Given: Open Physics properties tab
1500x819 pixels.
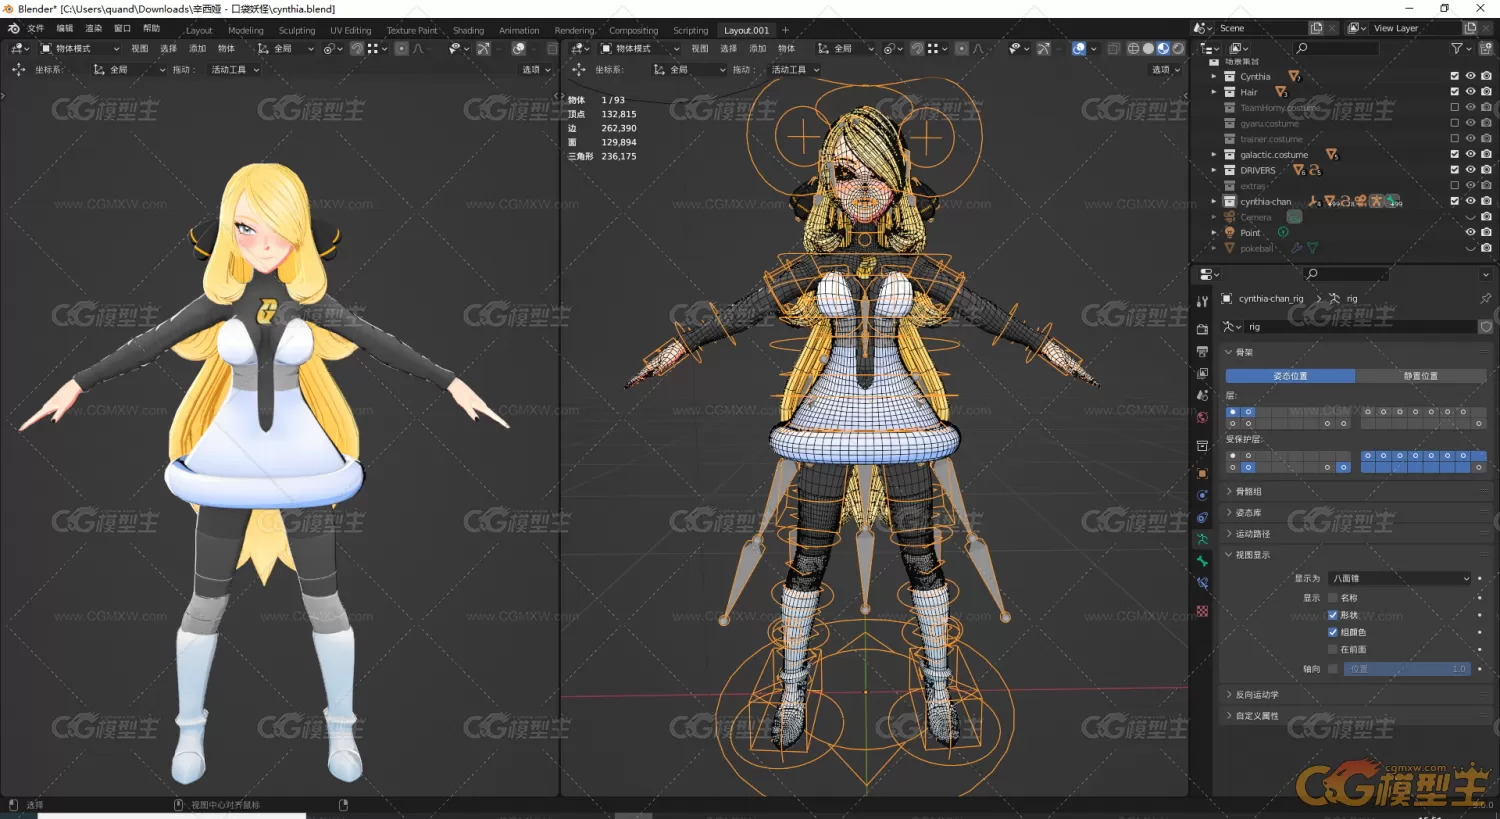Looking at the screenshot, I should (1202, 495).
